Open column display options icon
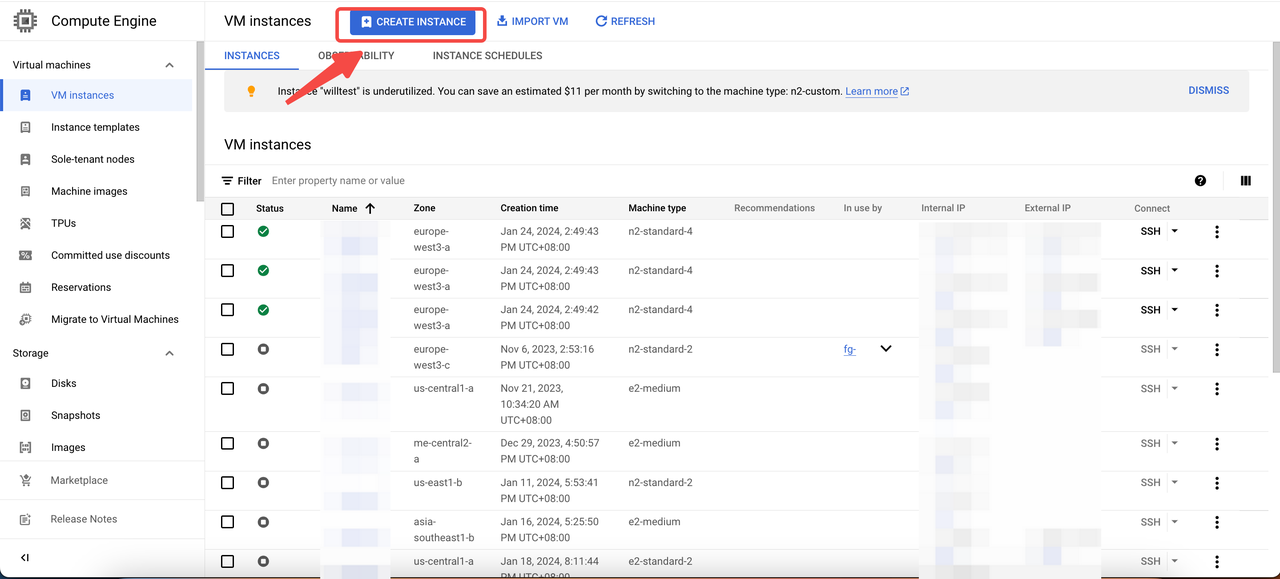1280x579 pixels. click(1245, 181)
